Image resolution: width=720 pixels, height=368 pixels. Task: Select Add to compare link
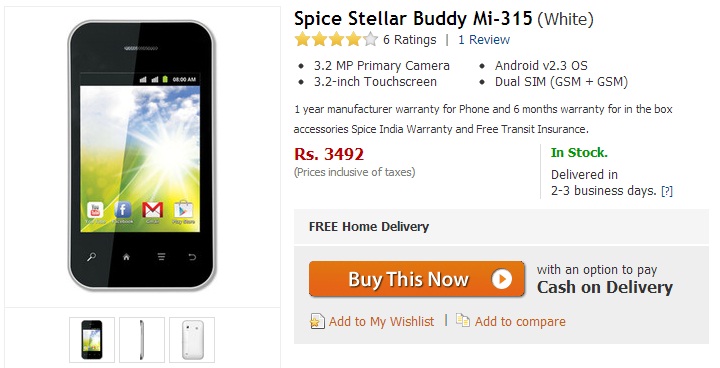(520, 321)
